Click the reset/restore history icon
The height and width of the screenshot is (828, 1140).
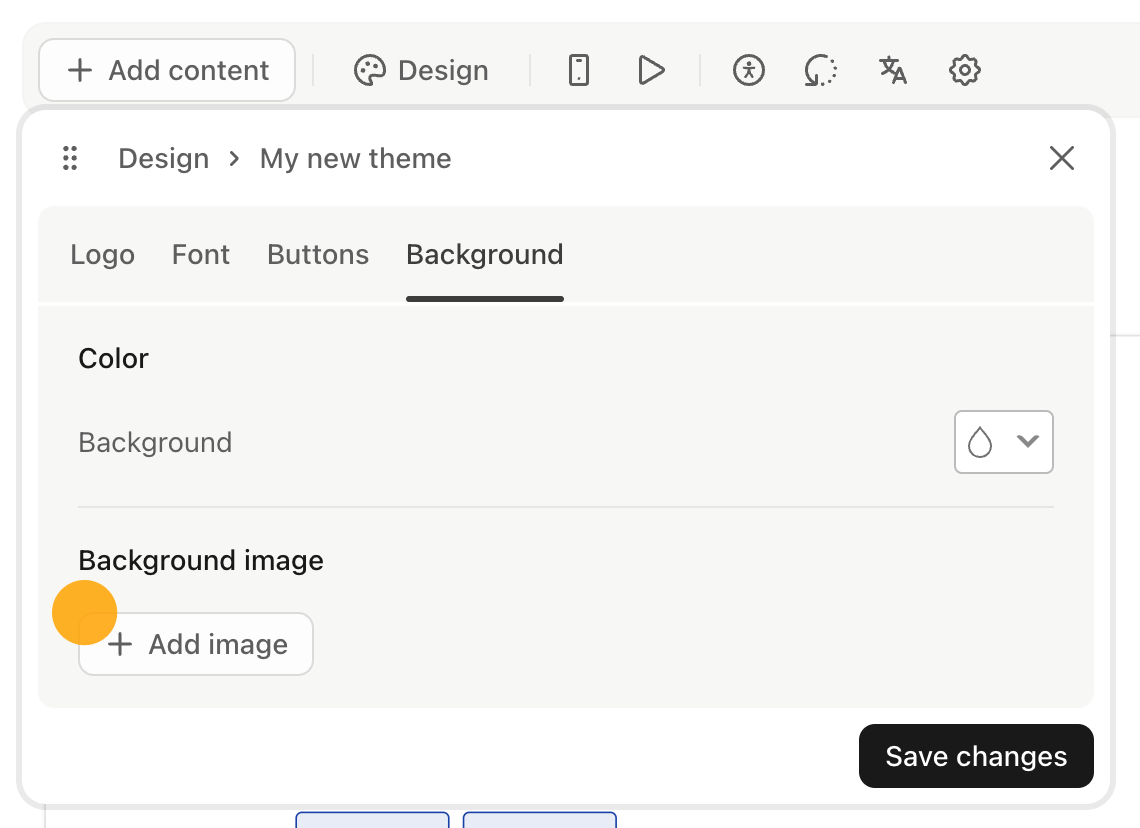[x=820, y=70]
